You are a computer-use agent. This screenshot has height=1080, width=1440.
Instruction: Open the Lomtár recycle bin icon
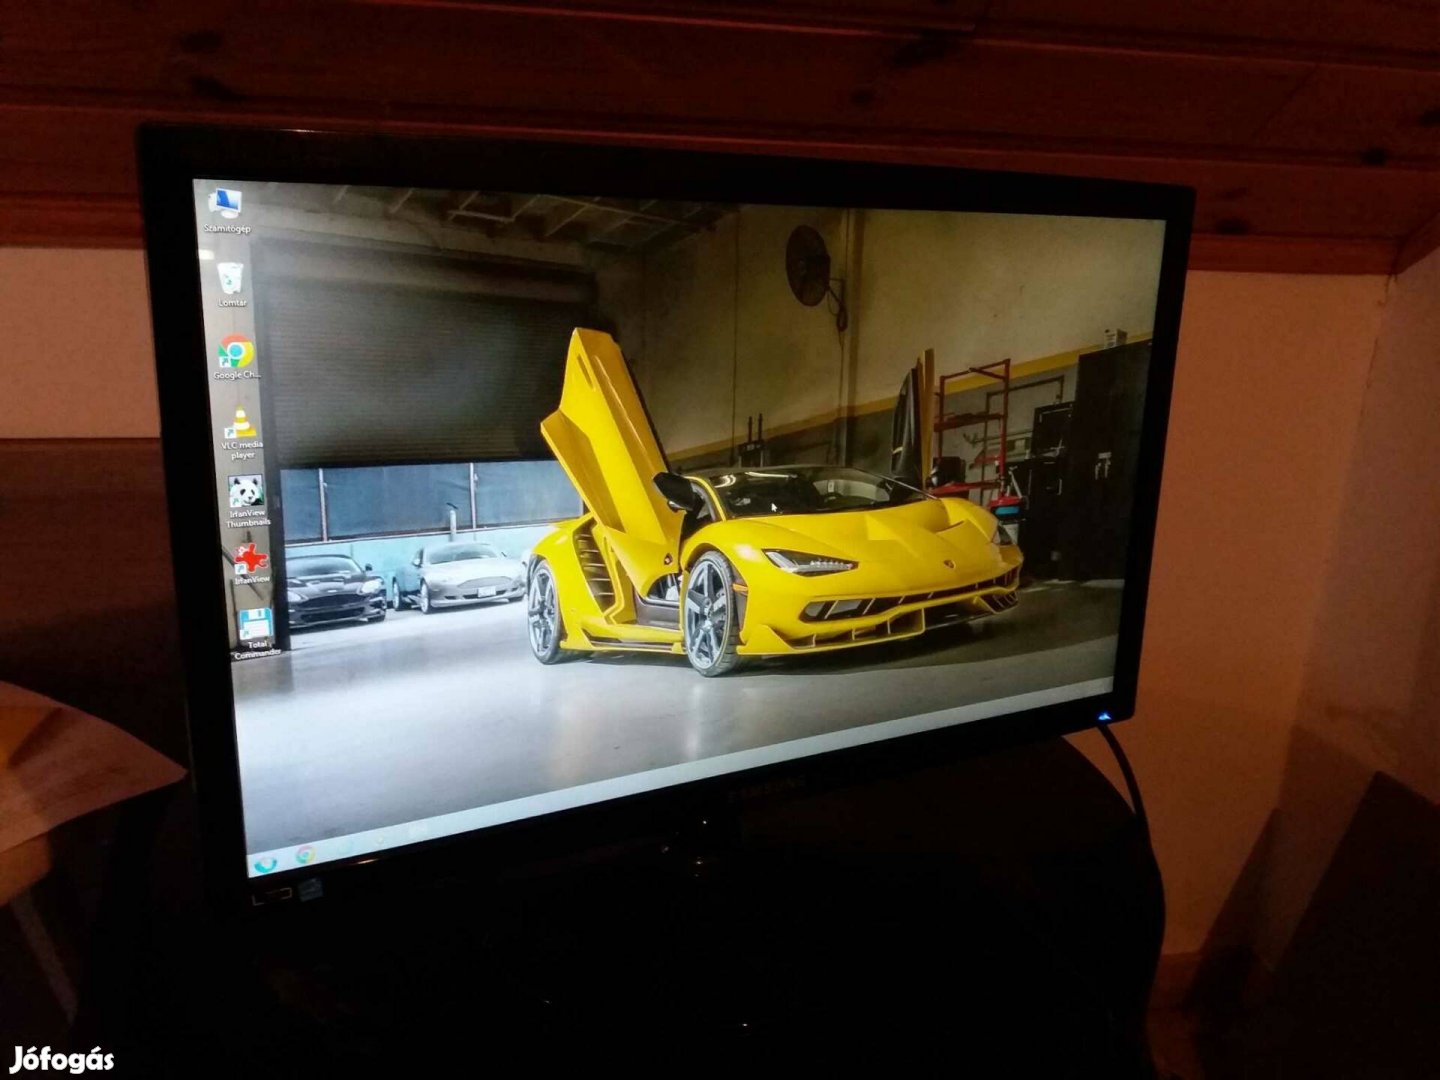pyautogui.click(x=231, y=283)
